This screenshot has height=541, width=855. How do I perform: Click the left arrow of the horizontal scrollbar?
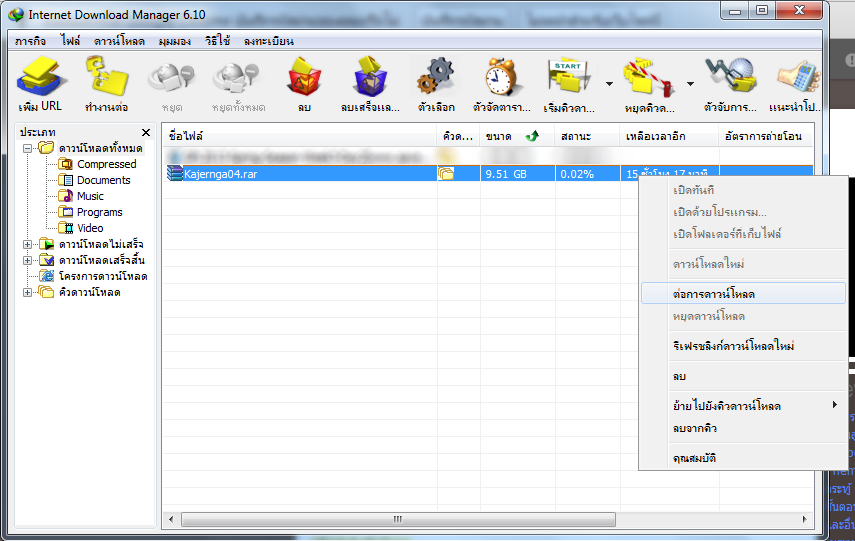coord(171,519)
